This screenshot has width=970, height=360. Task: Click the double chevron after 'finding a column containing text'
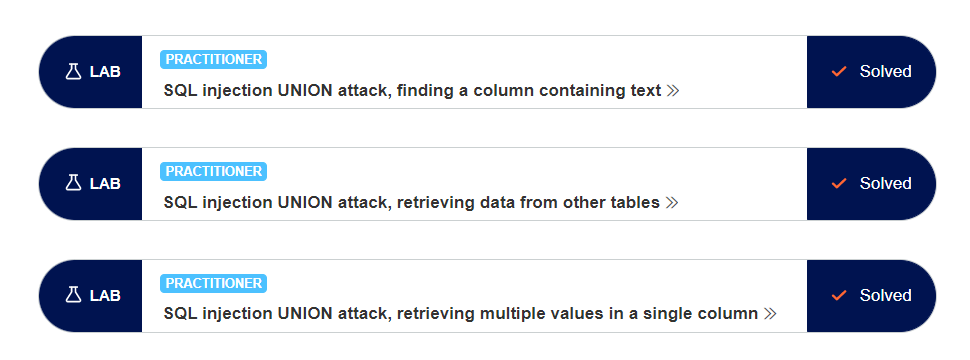(673, 91)
